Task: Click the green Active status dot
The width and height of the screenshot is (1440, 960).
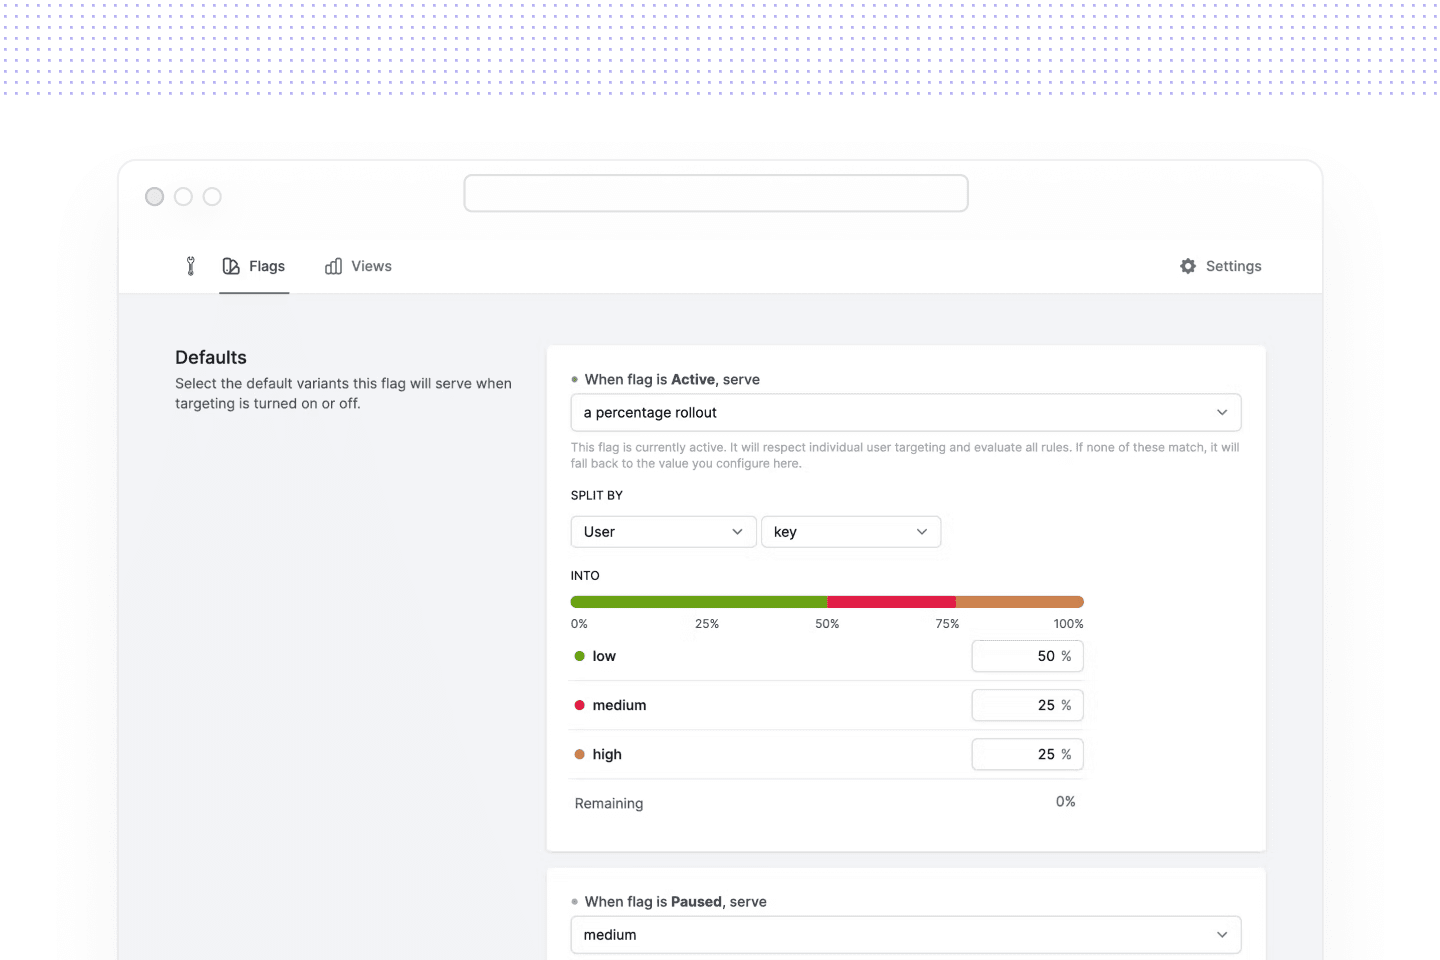Action: 575,380
